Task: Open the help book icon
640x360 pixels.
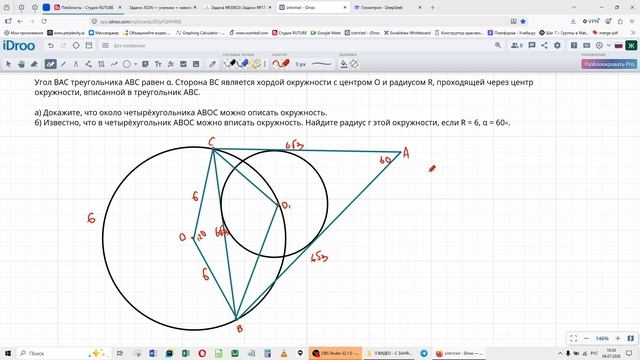Action: [574, 45]
